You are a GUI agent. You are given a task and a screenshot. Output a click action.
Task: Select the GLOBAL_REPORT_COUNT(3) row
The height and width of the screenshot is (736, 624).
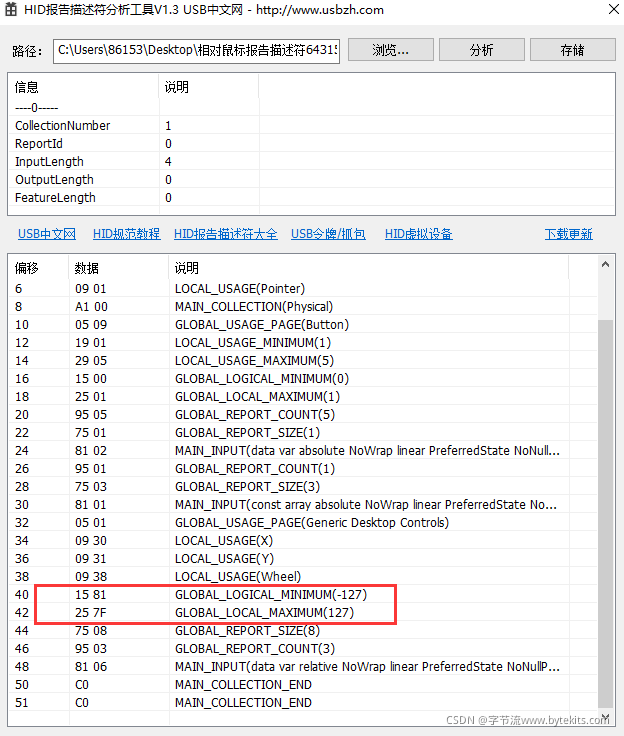click(x=303, y=648)
